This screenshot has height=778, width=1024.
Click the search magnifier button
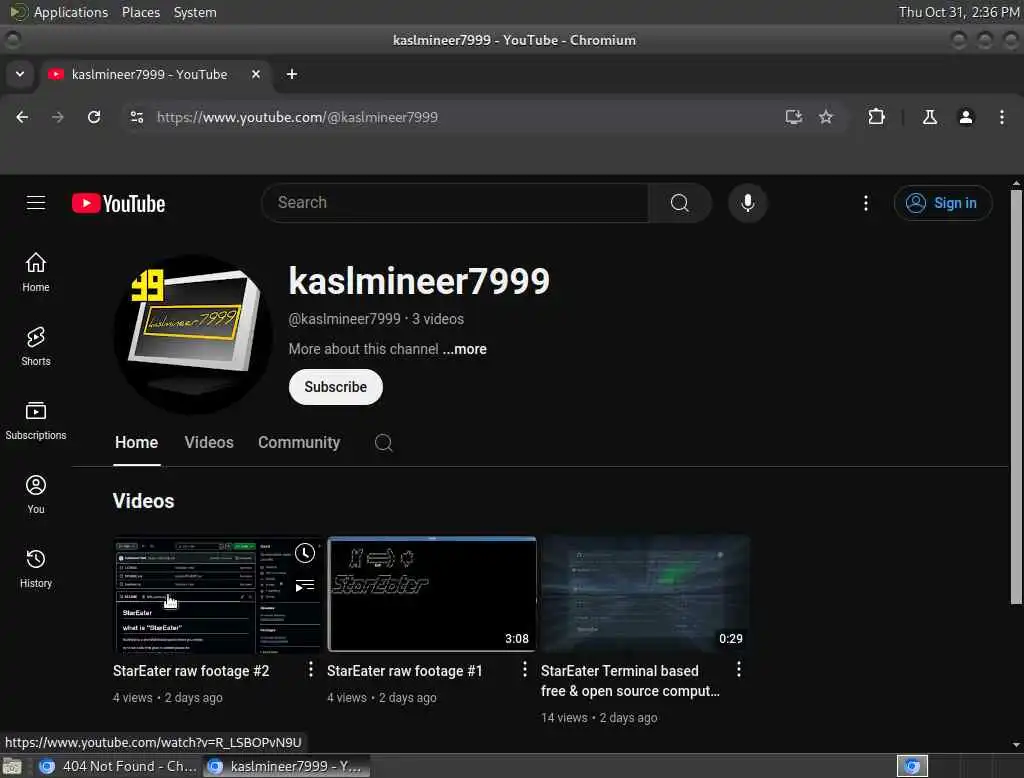coord(679,203)
